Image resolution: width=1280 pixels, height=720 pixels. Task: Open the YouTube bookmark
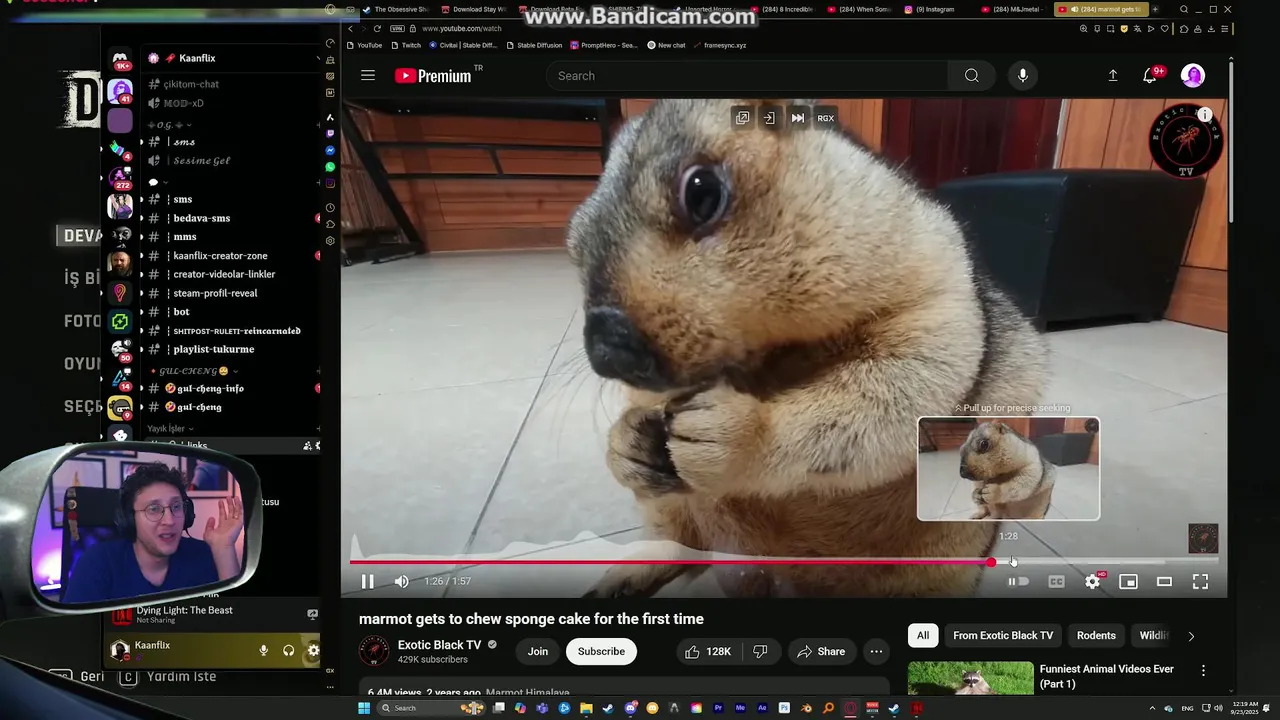click(x=363, y=45)
